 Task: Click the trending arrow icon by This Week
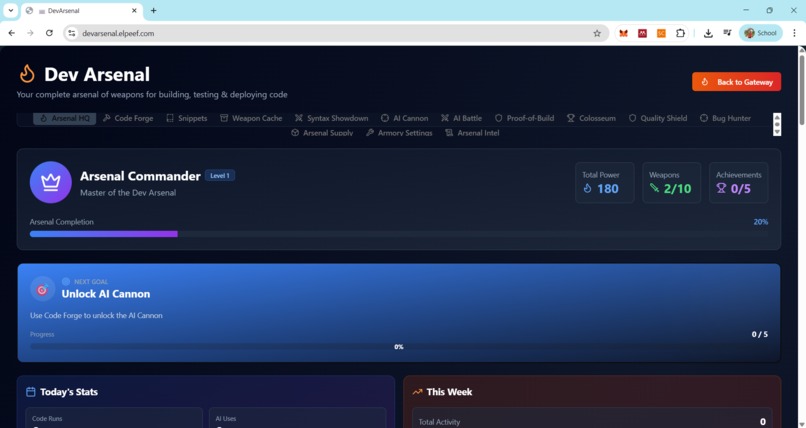tap(417, 392)
